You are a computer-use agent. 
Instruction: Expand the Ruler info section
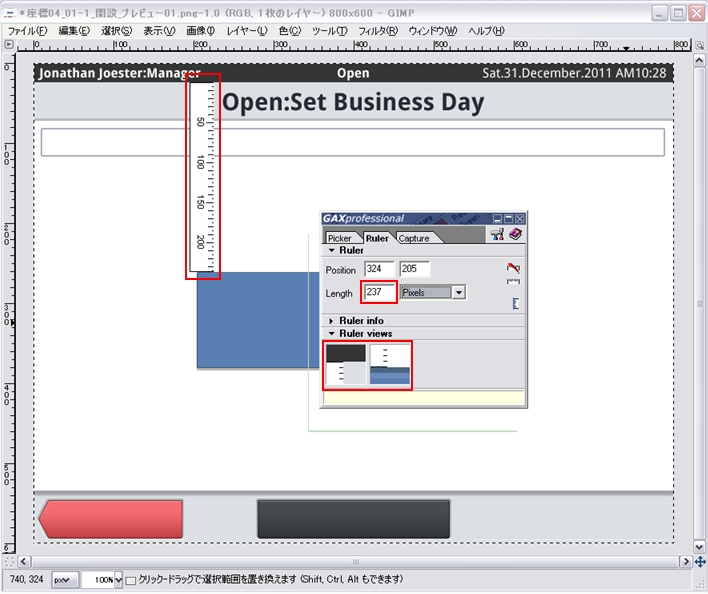point(331,320)
